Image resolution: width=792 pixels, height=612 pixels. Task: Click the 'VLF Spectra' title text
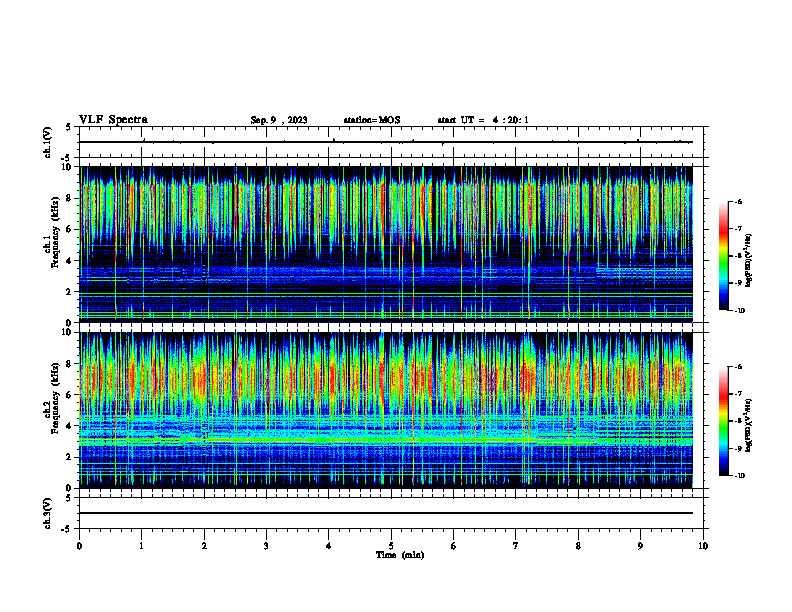tap(113, 120)
